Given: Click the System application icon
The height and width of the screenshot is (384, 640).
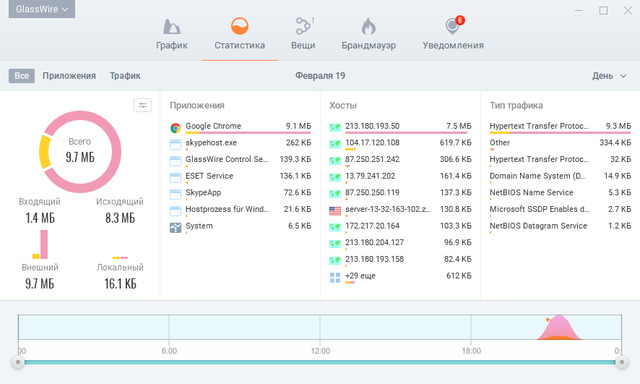Looking at the screenshot, I should (x=176, y=228).
